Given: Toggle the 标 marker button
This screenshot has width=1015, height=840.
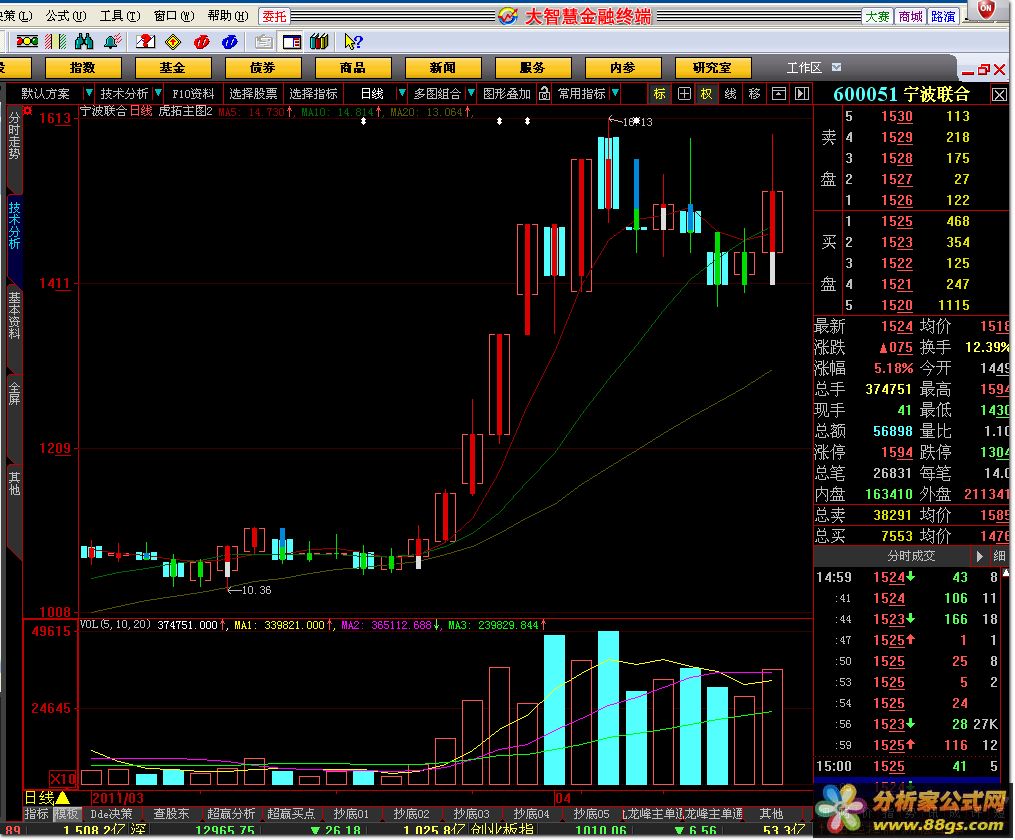Looking at the screenshot, I should coord(660,94).
